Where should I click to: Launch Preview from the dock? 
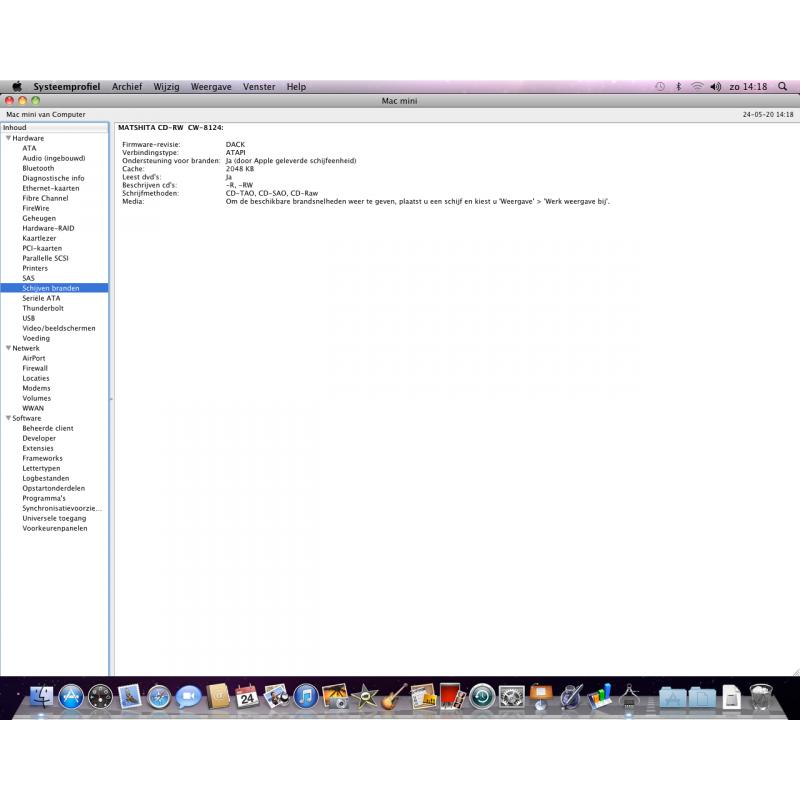(x=277, y=696)
